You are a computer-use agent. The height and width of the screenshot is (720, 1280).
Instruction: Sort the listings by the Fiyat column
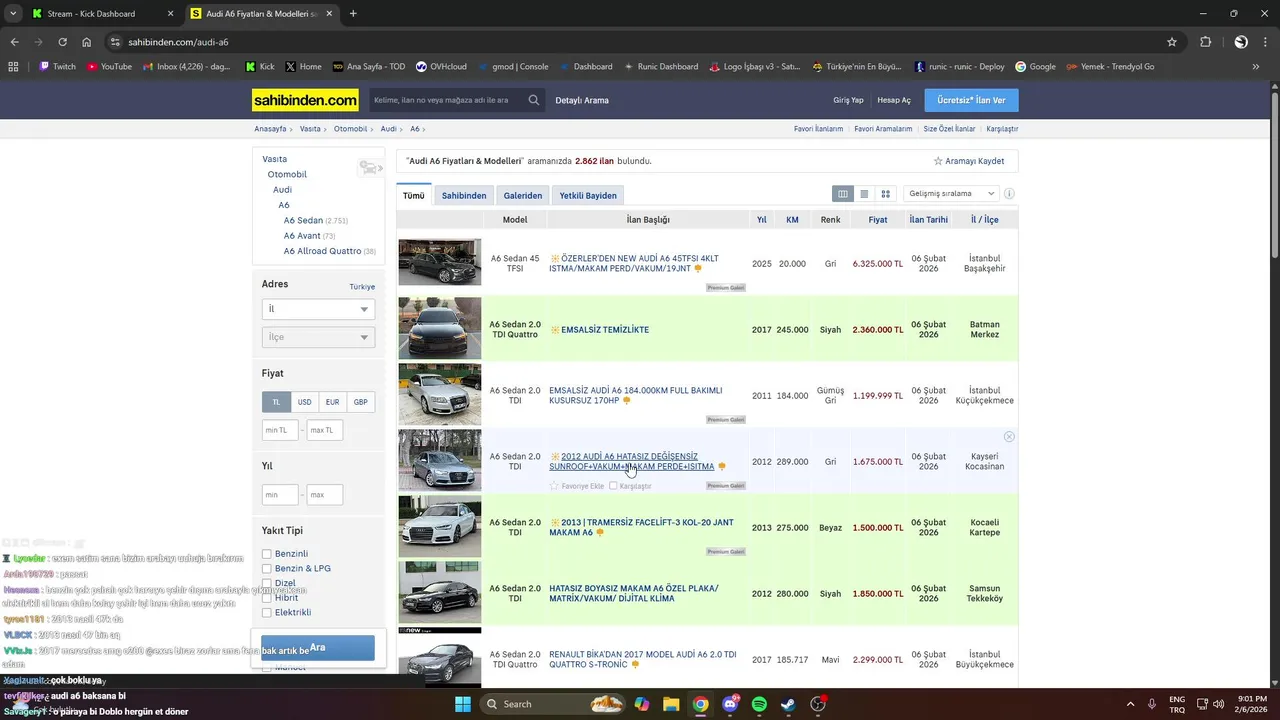click(x=877, y=220)
